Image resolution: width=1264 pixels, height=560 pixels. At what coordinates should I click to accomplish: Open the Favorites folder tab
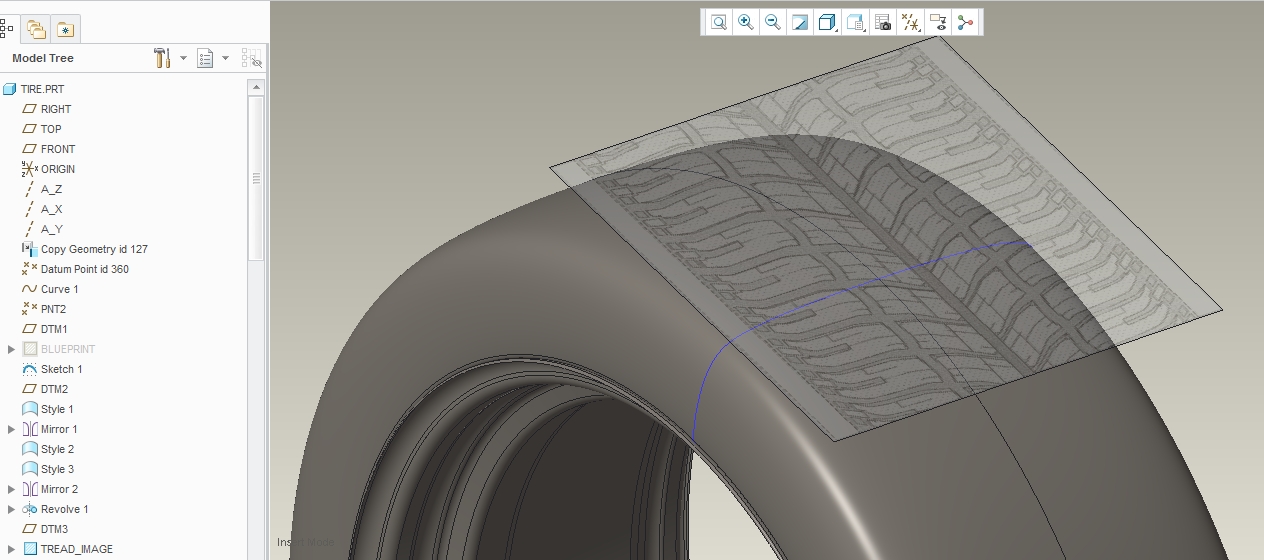click(x=65, y=30)
